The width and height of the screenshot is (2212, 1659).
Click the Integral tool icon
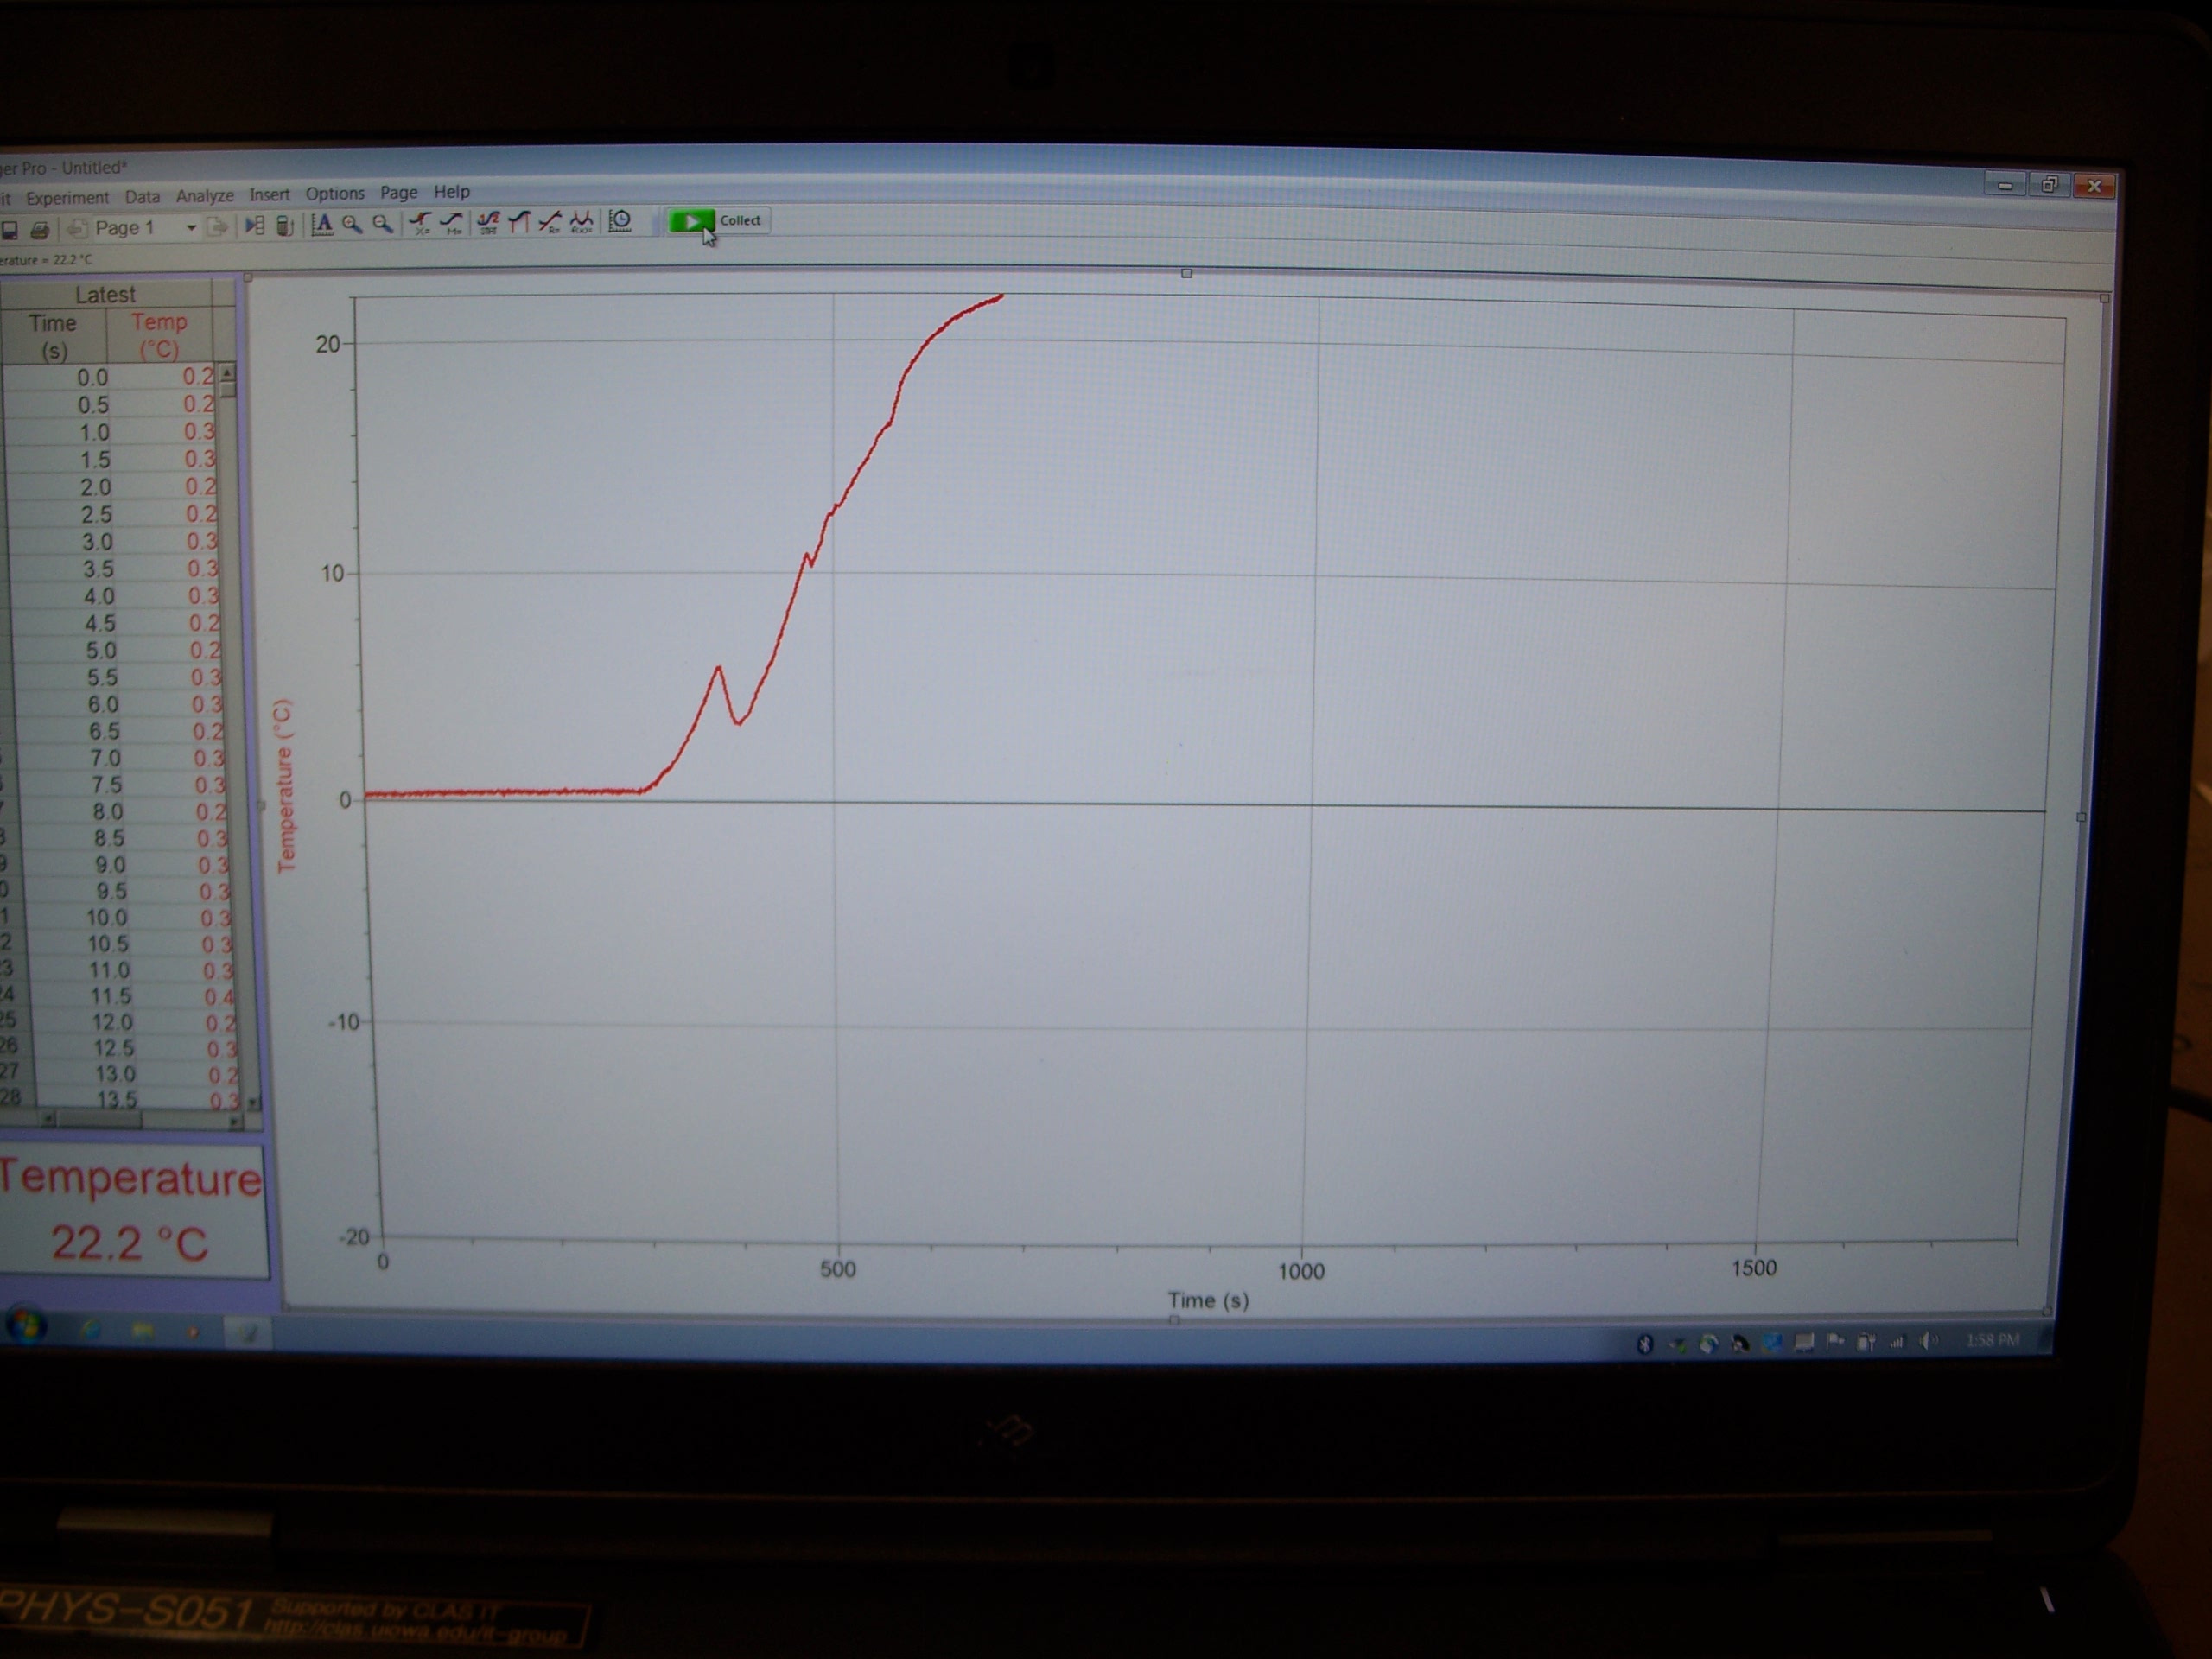[x=519, y=222]
